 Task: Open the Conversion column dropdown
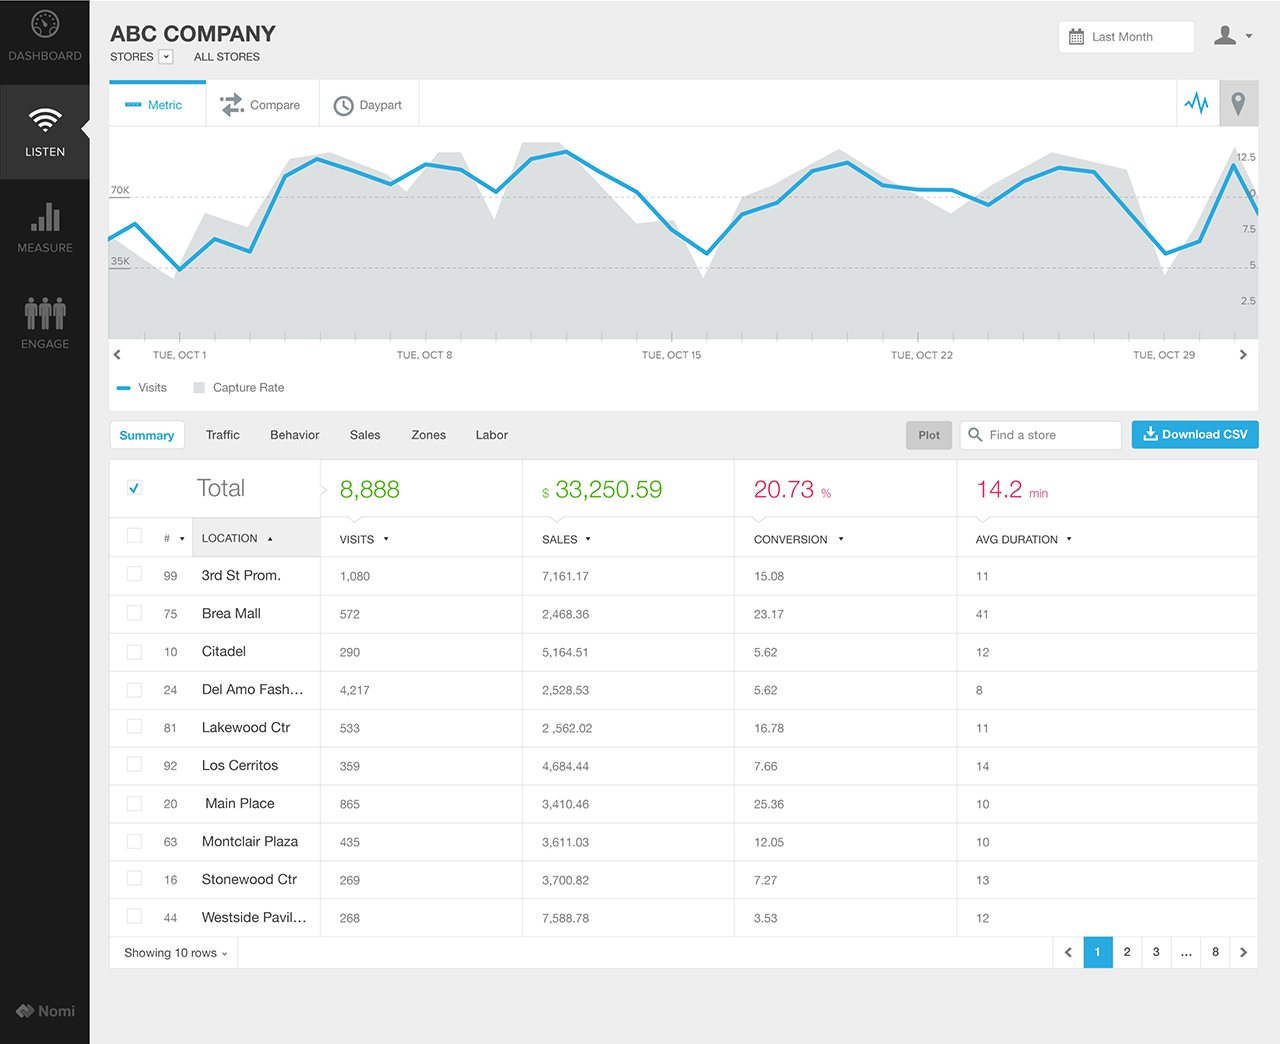[841, 539]
